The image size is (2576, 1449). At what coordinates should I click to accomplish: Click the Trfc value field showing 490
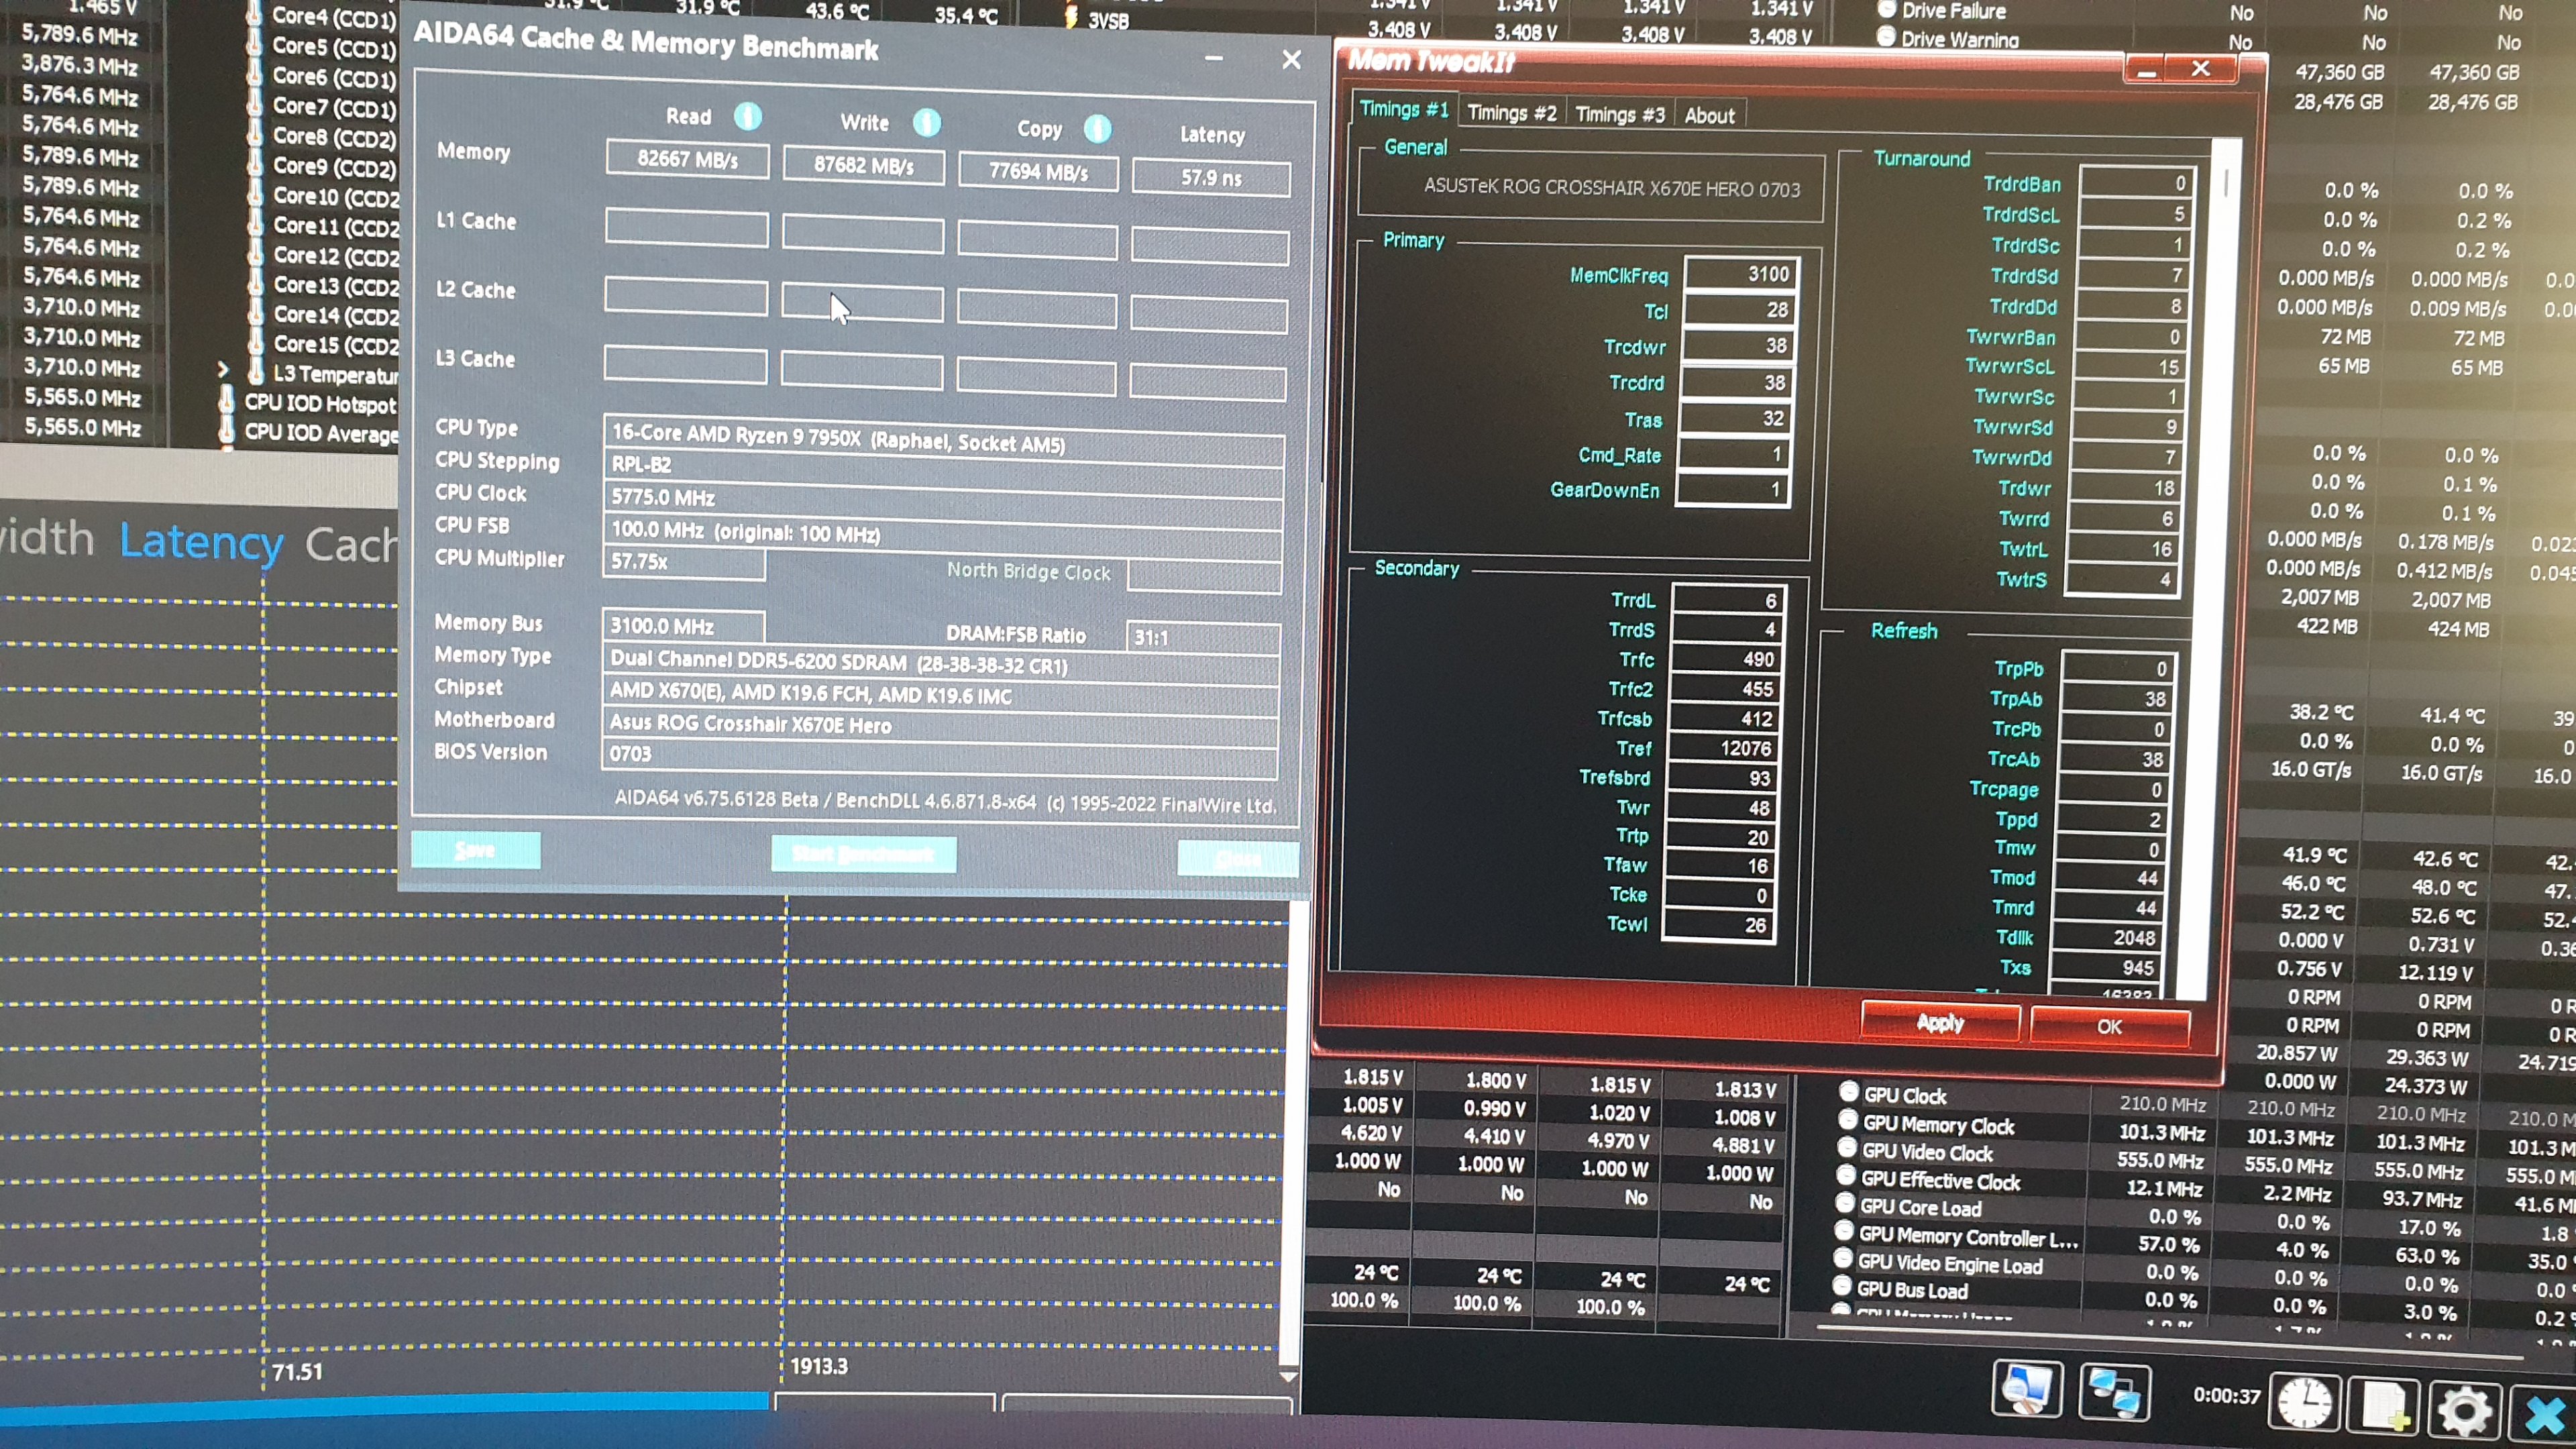coord(1725,660)
